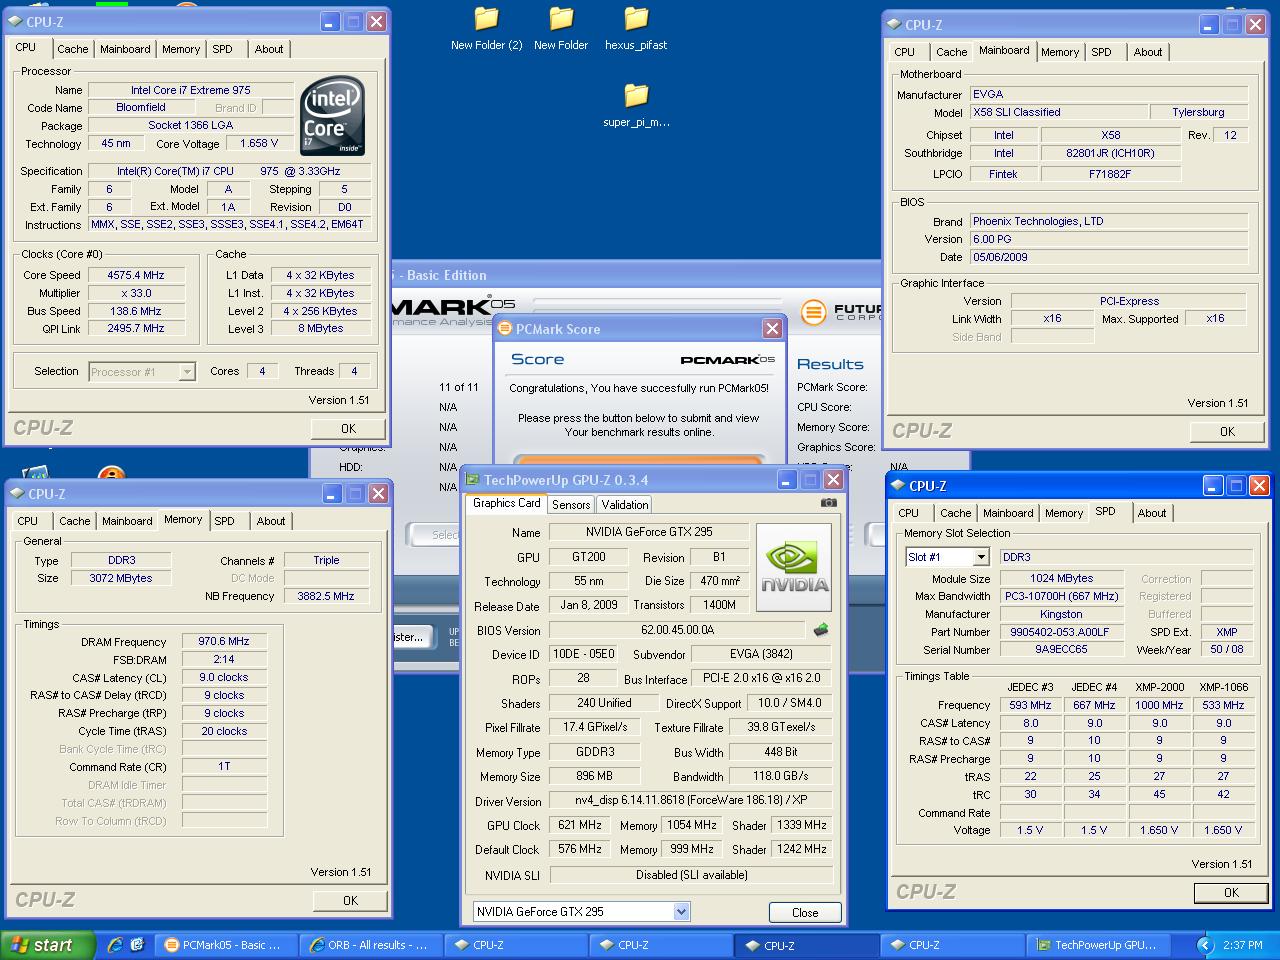Click the Multiplier x 33.0 value

135,293
